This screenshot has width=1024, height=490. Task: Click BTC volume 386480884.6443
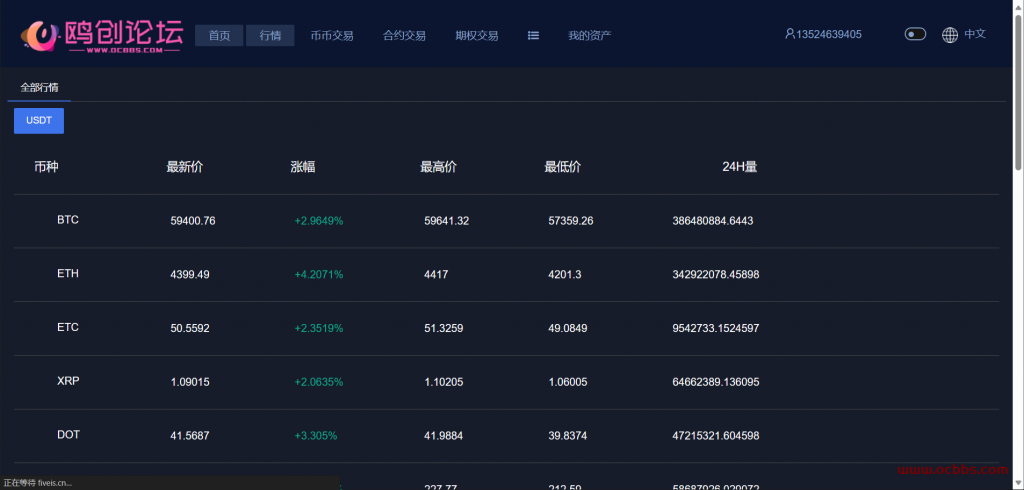[712, 221]
